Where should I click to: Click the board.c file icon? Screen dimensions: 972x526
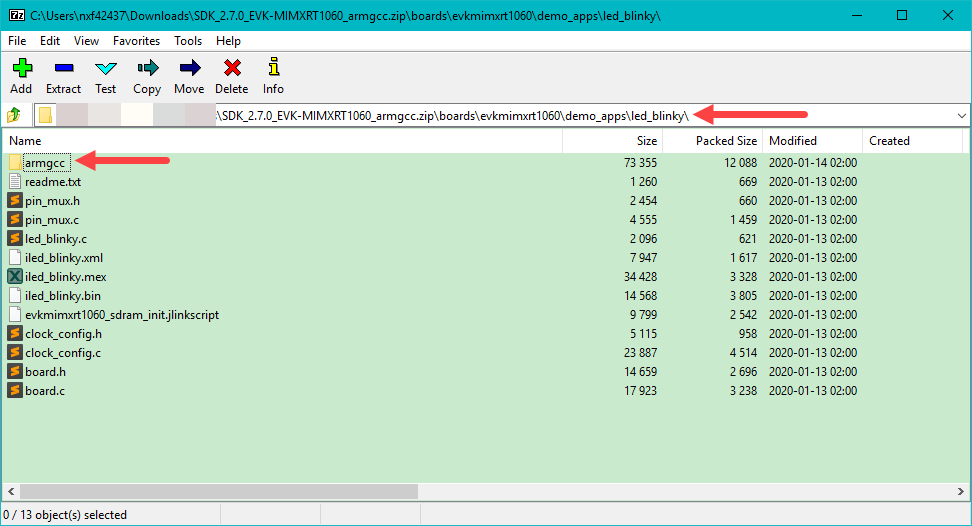click(15, 390)
